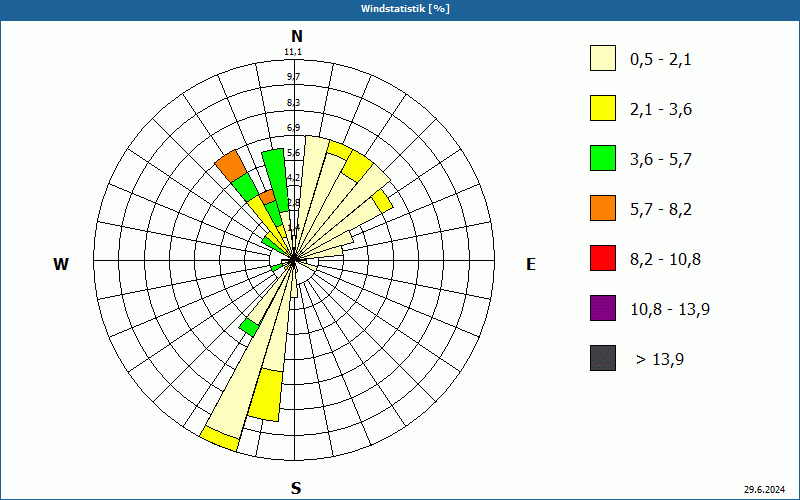800x500 pixels.
Task: Click the date 29.6.2024
Action: click(764, 490)
